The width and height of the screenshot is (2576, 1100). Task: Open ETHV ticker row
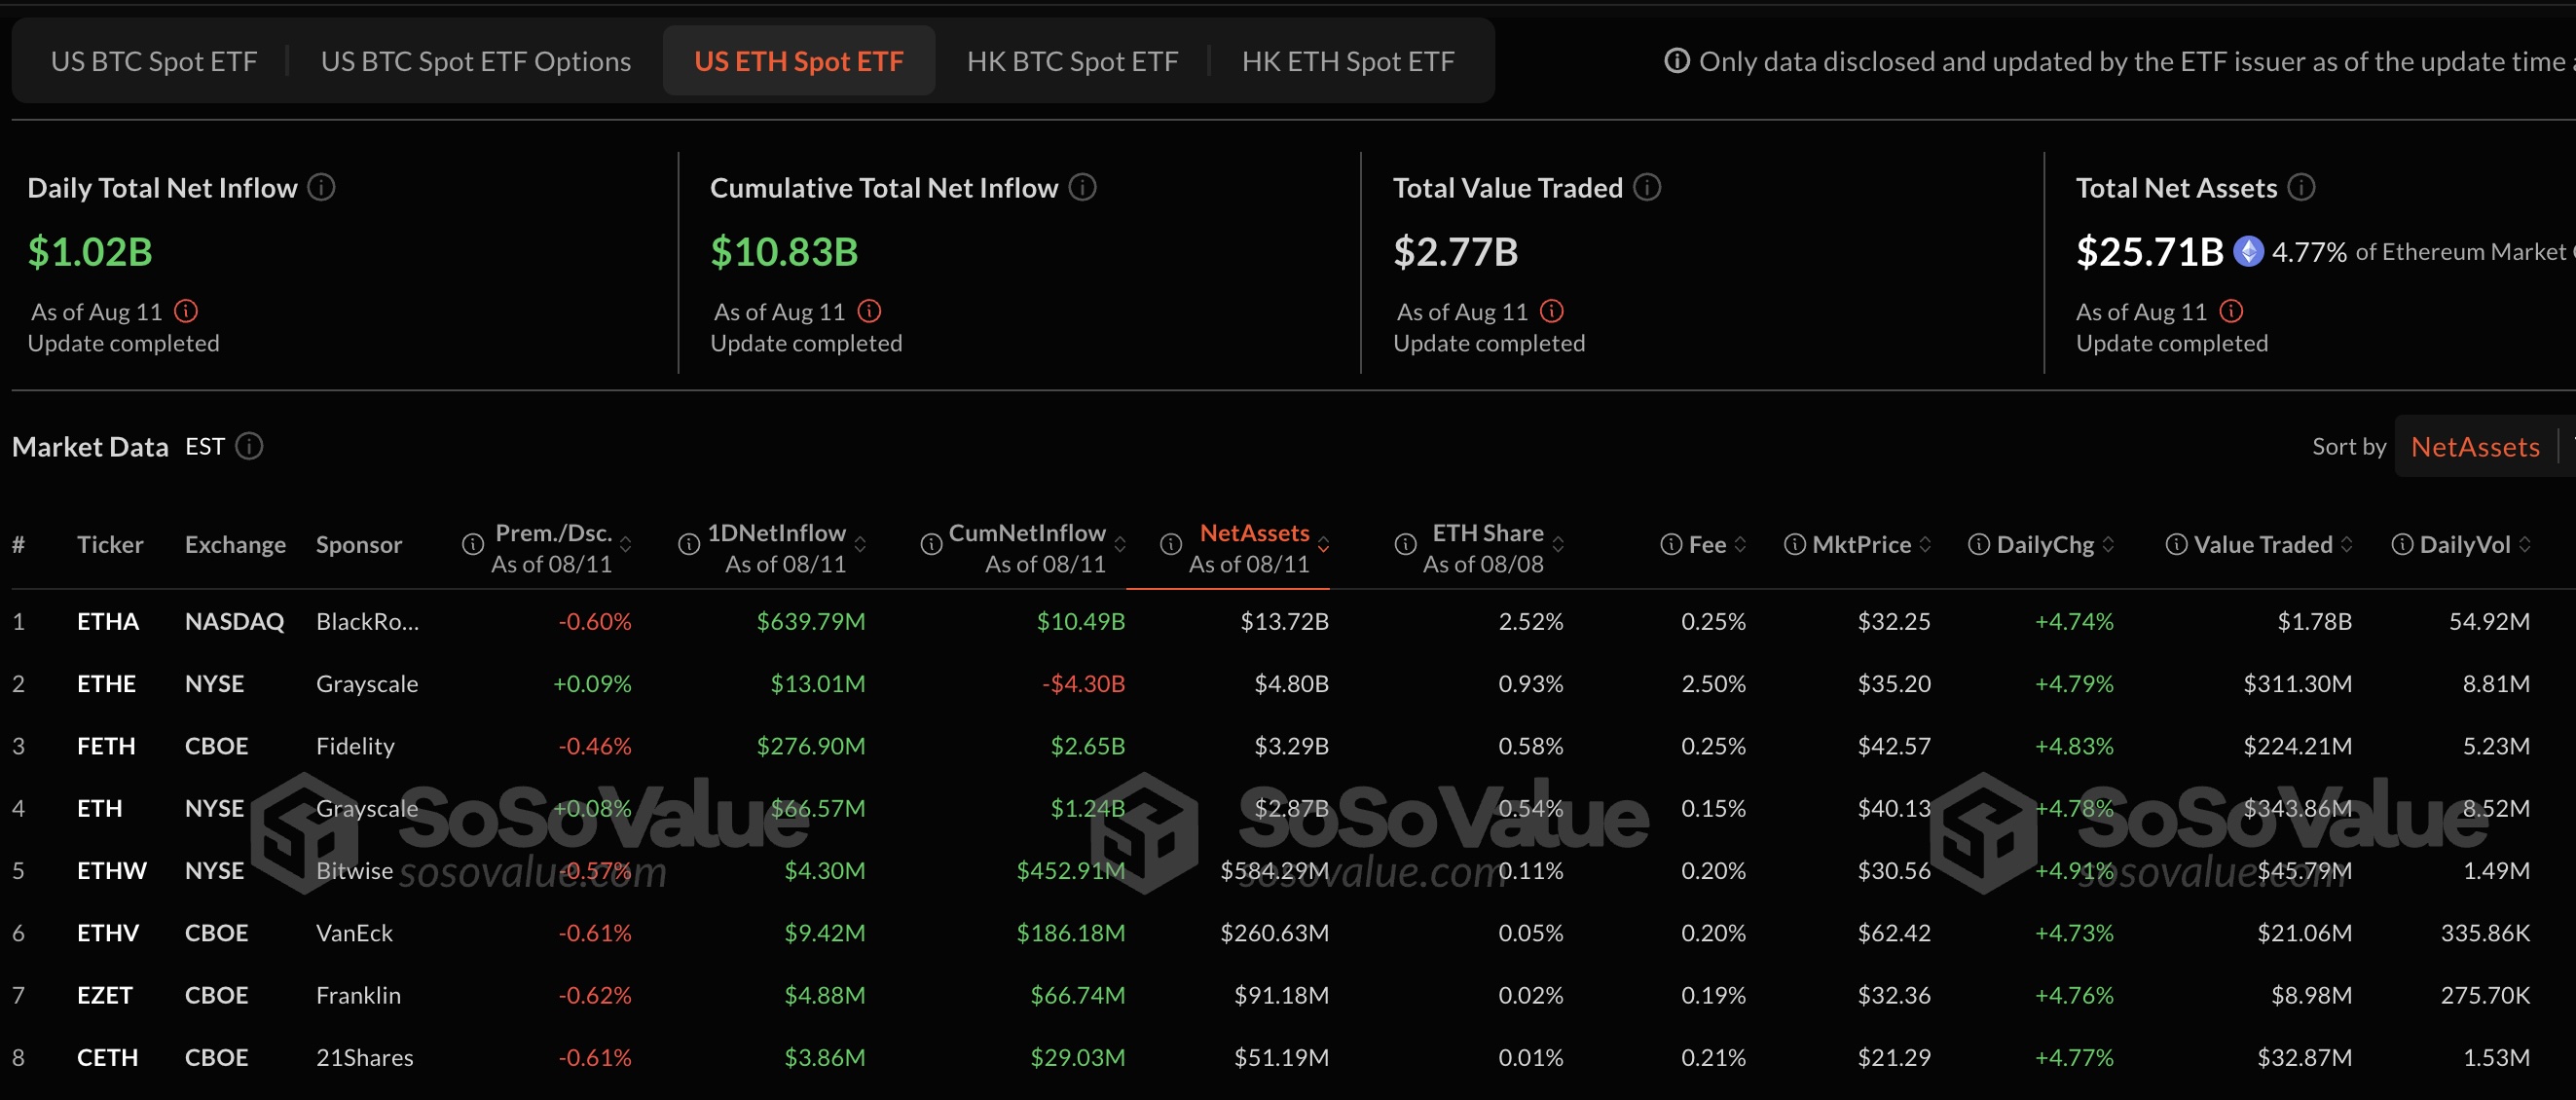point(108,932)
